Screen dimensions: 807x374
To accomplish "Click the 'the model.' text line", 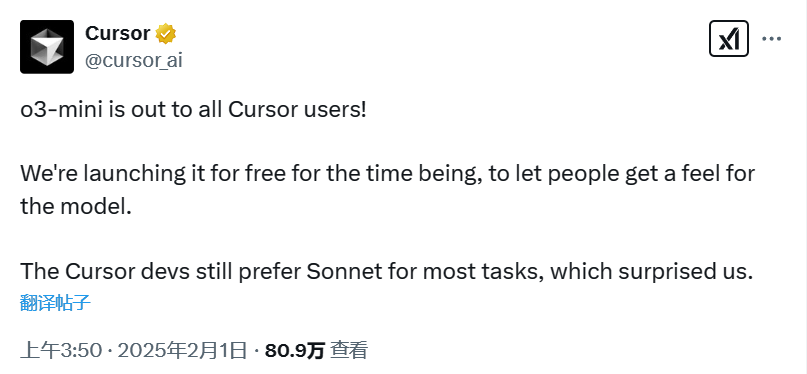I will pyautogui.click(x=73, y=206).
